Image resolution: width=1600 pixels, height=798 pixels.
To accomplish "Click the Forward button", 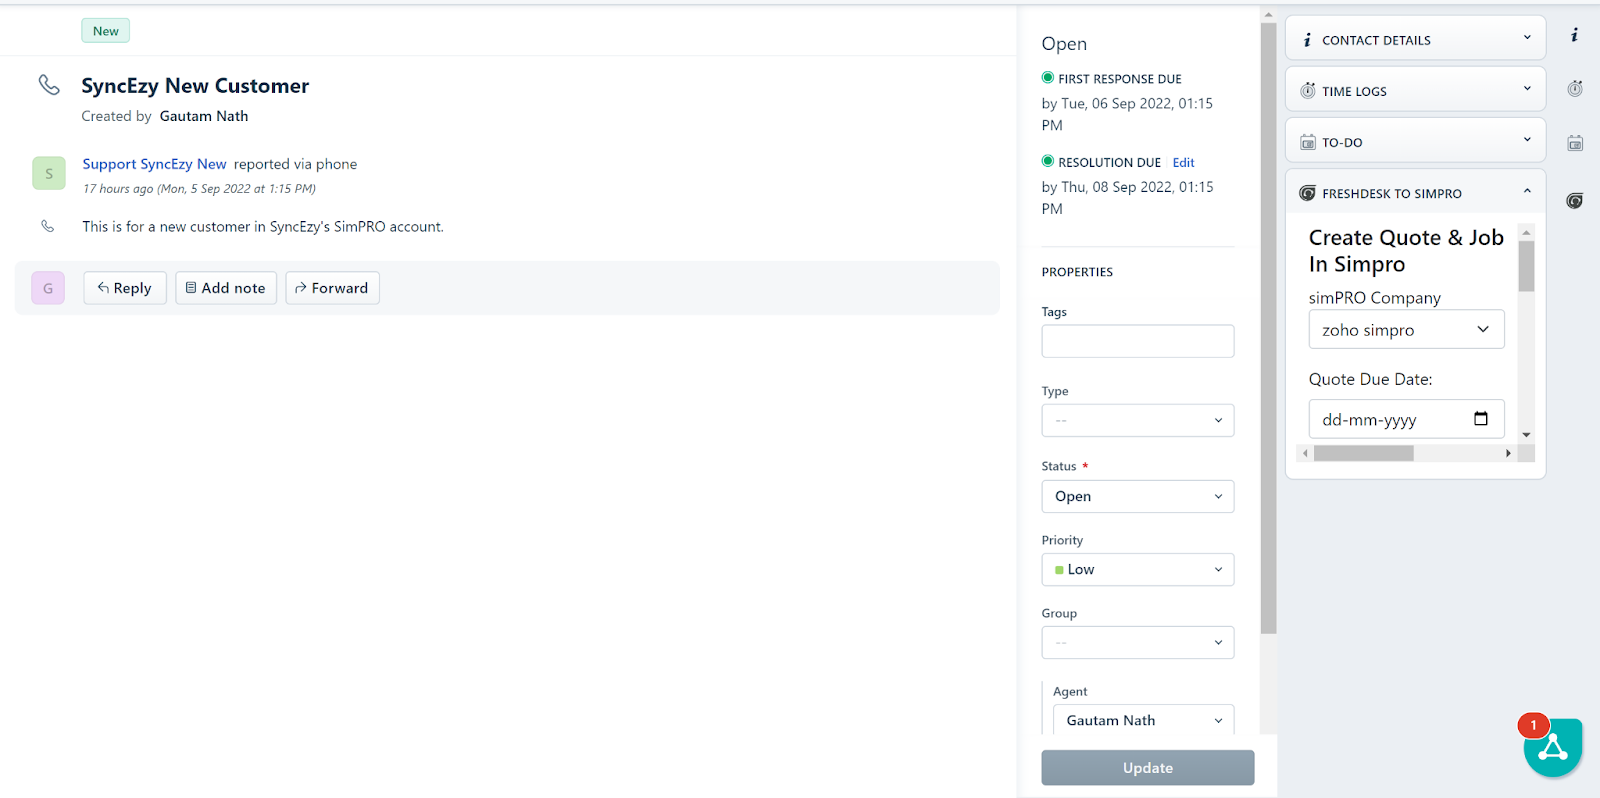I will [332, 288].
